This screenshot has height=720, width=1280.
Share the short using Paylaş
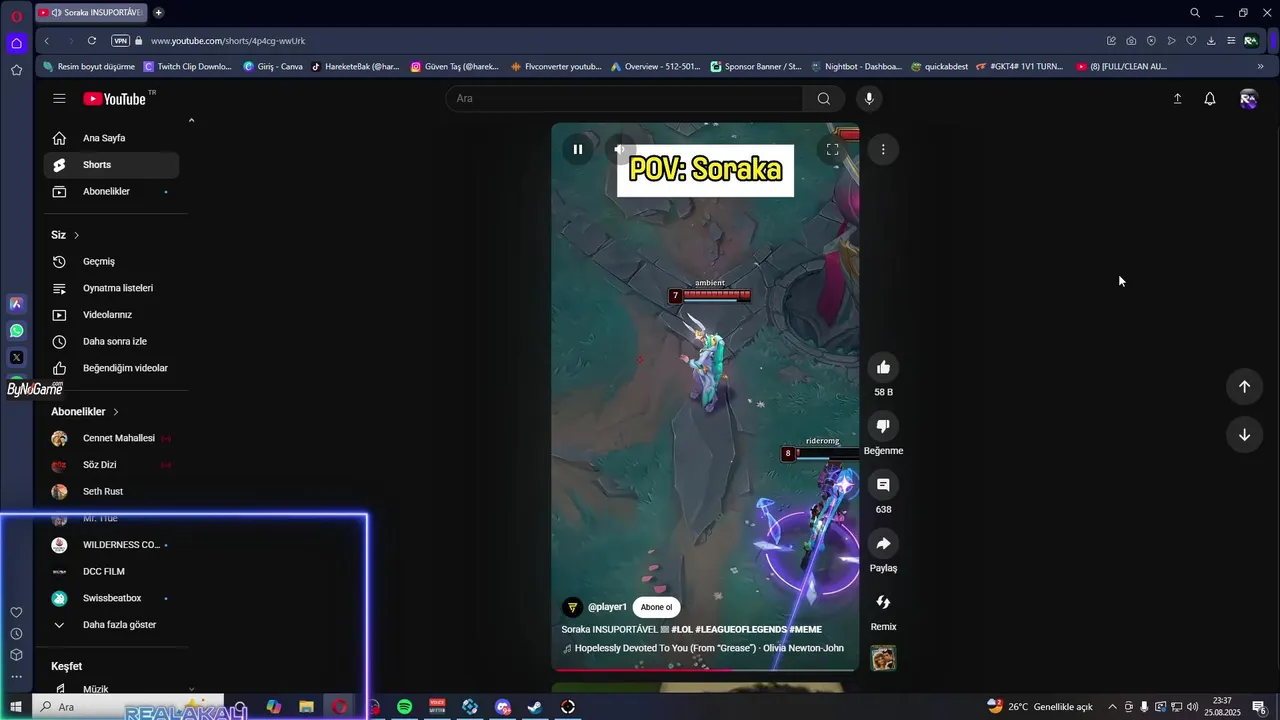883,544
